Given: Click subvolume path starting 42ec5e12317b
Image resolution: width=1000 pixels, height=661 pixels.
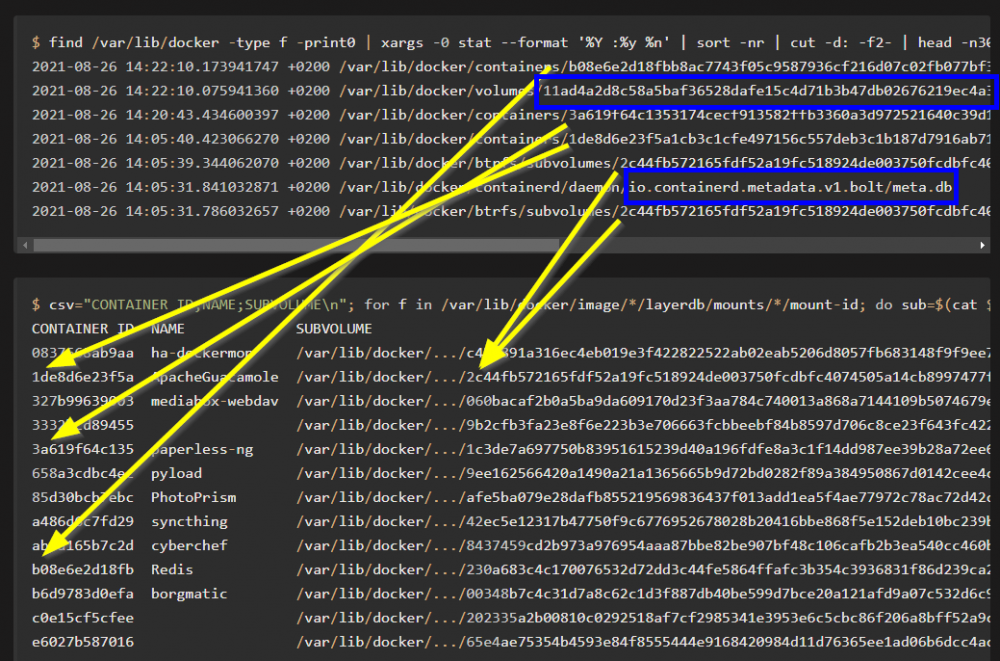Looking at the screenshot, I should click(x=643, y=521).
